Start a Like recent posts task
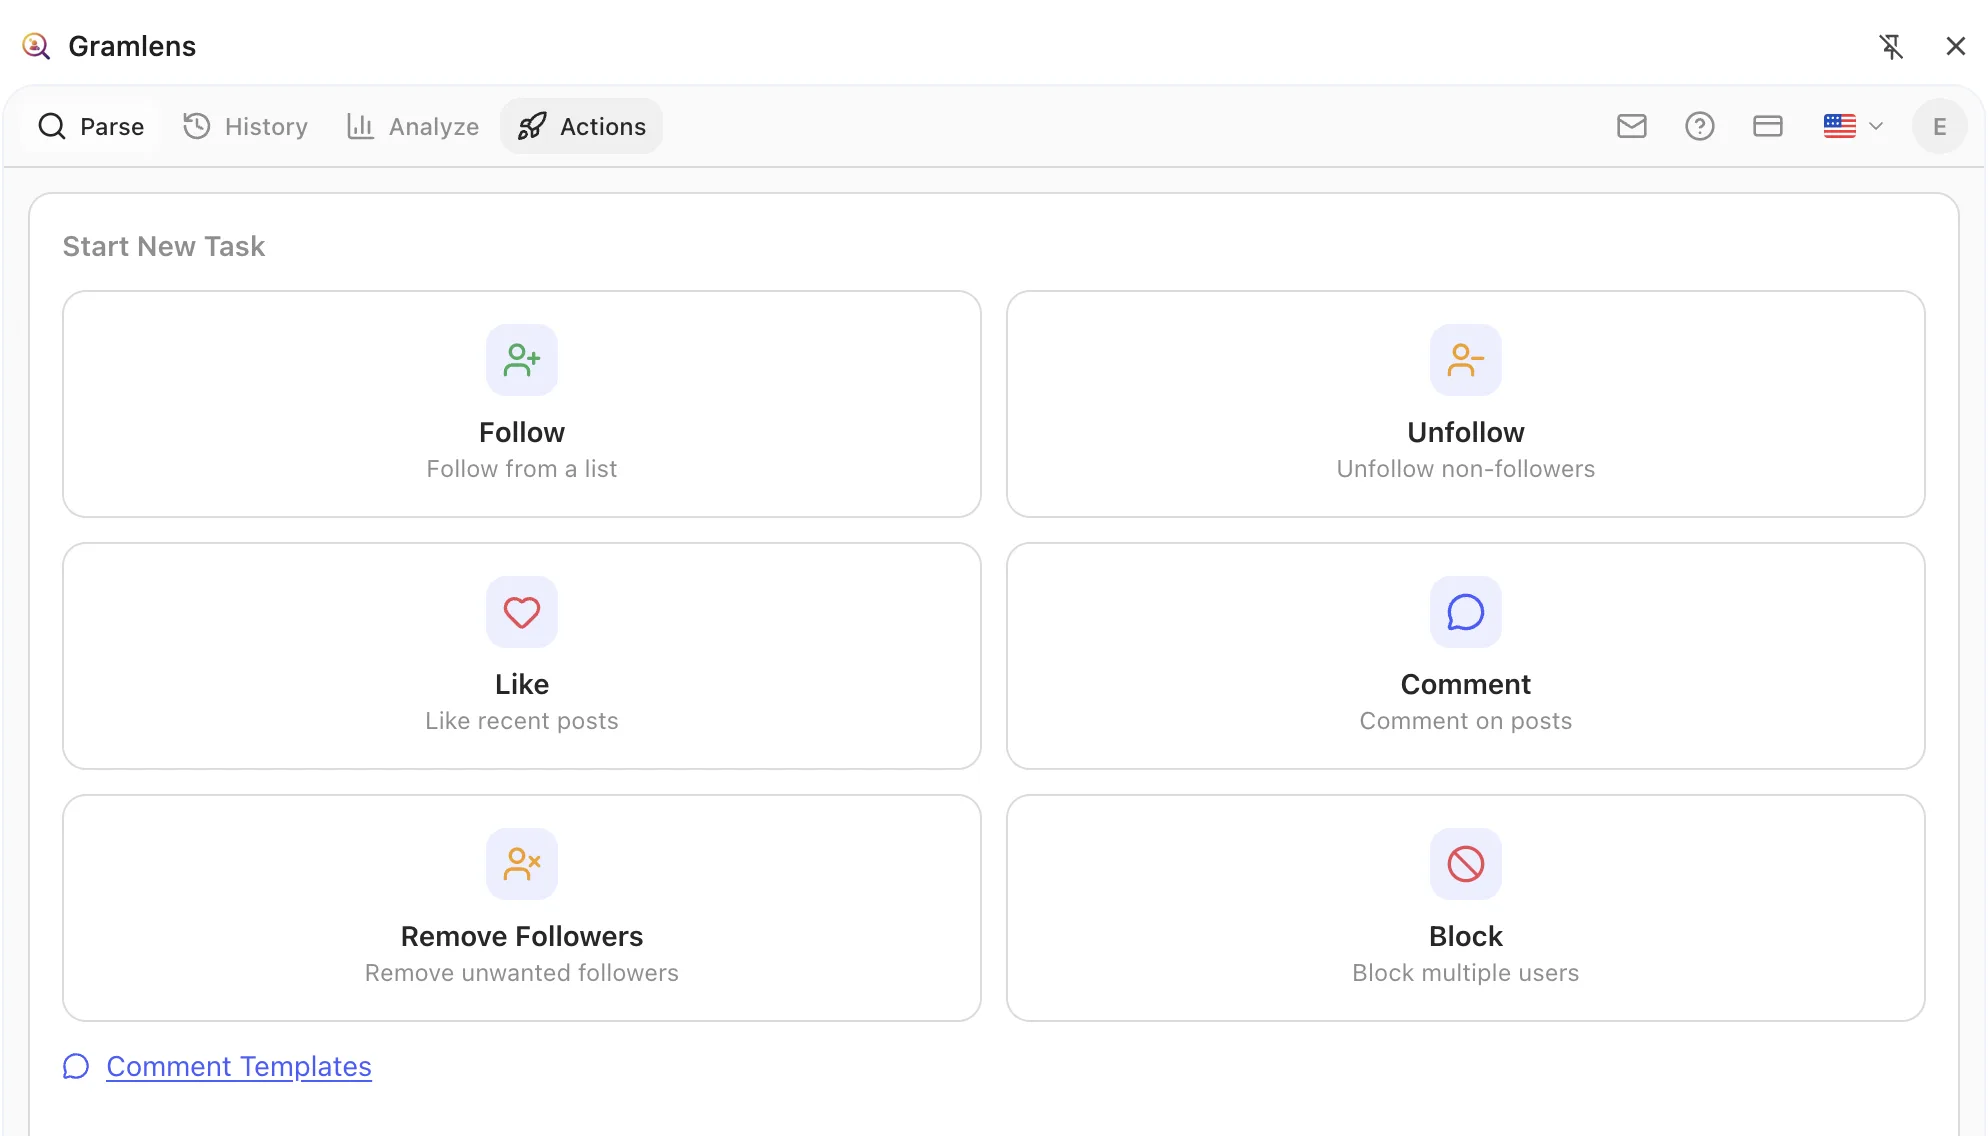Image resolution: width=1988 pixels, height=1136 pixels. click(521, 656)
